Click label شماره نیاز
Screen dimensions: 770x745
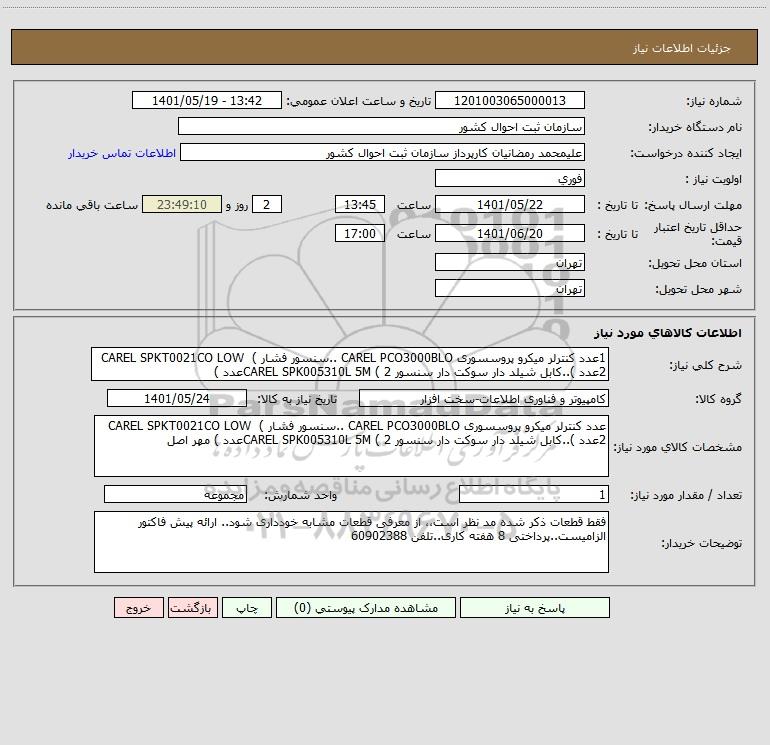pyautogui.click(x=714, y=101)
